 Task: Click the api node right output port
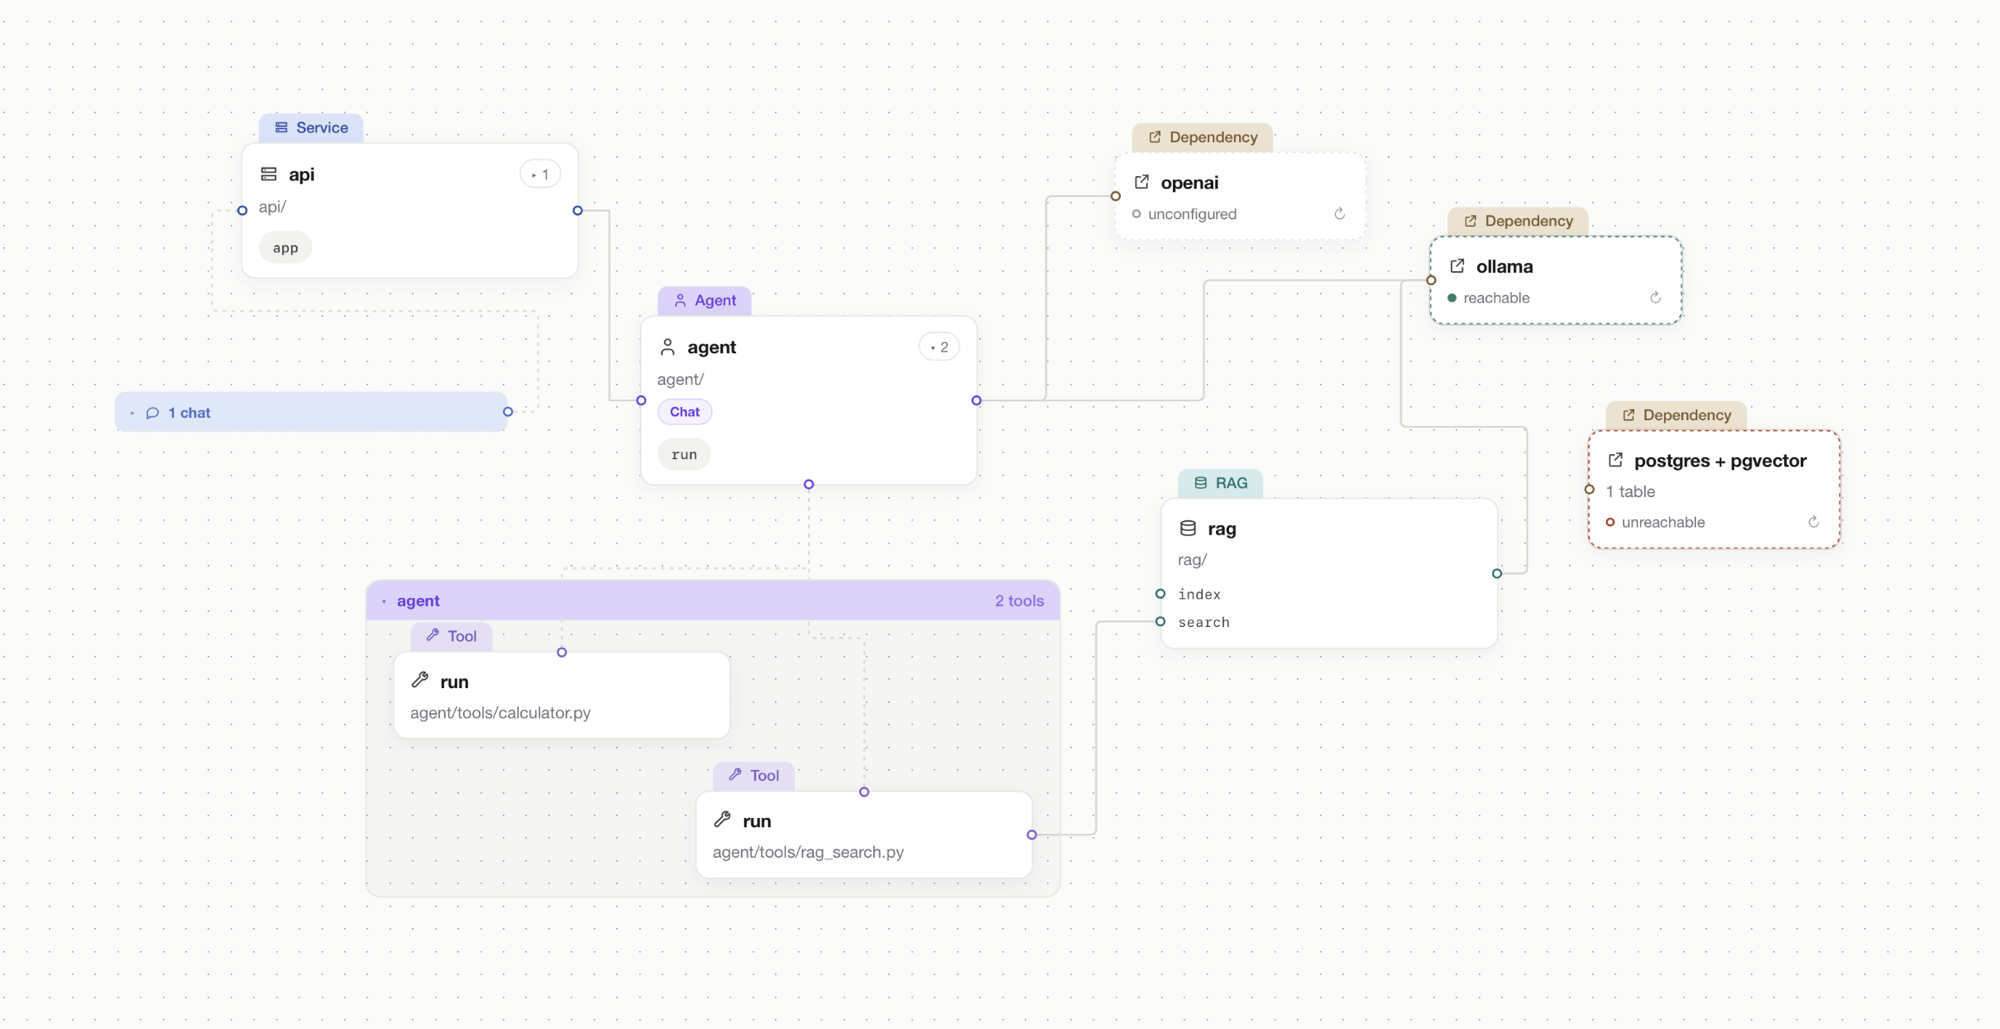point(578,211)
